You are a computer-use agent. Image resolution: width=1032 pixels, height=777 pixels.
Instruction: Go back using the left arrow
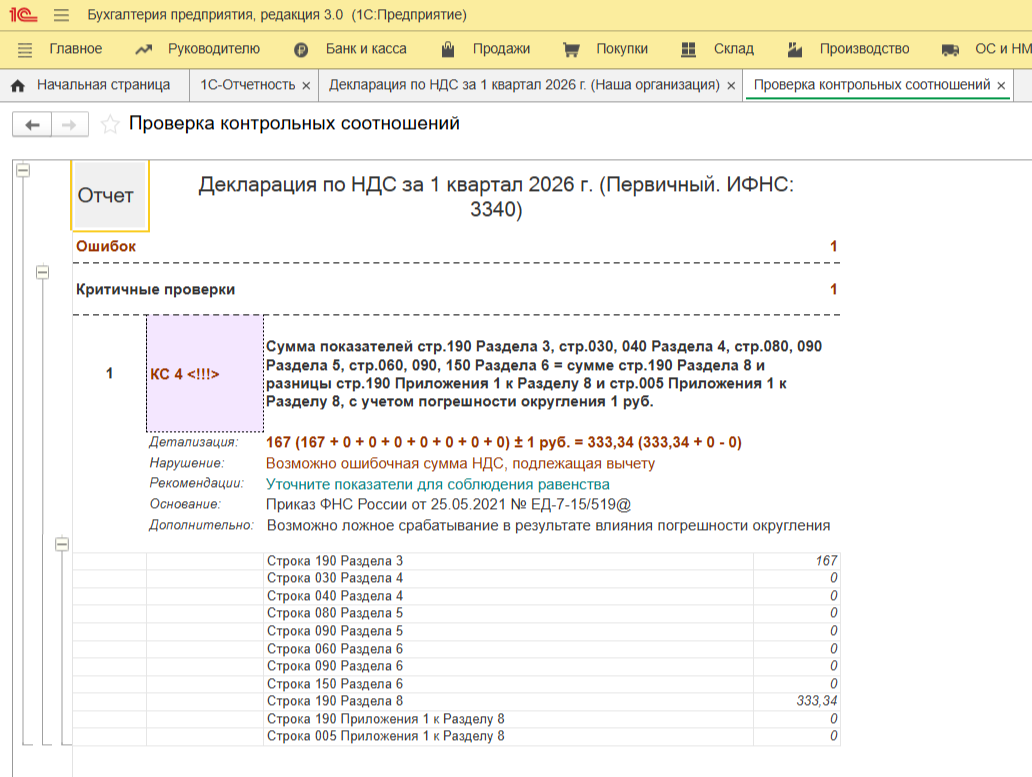point(32,124)
